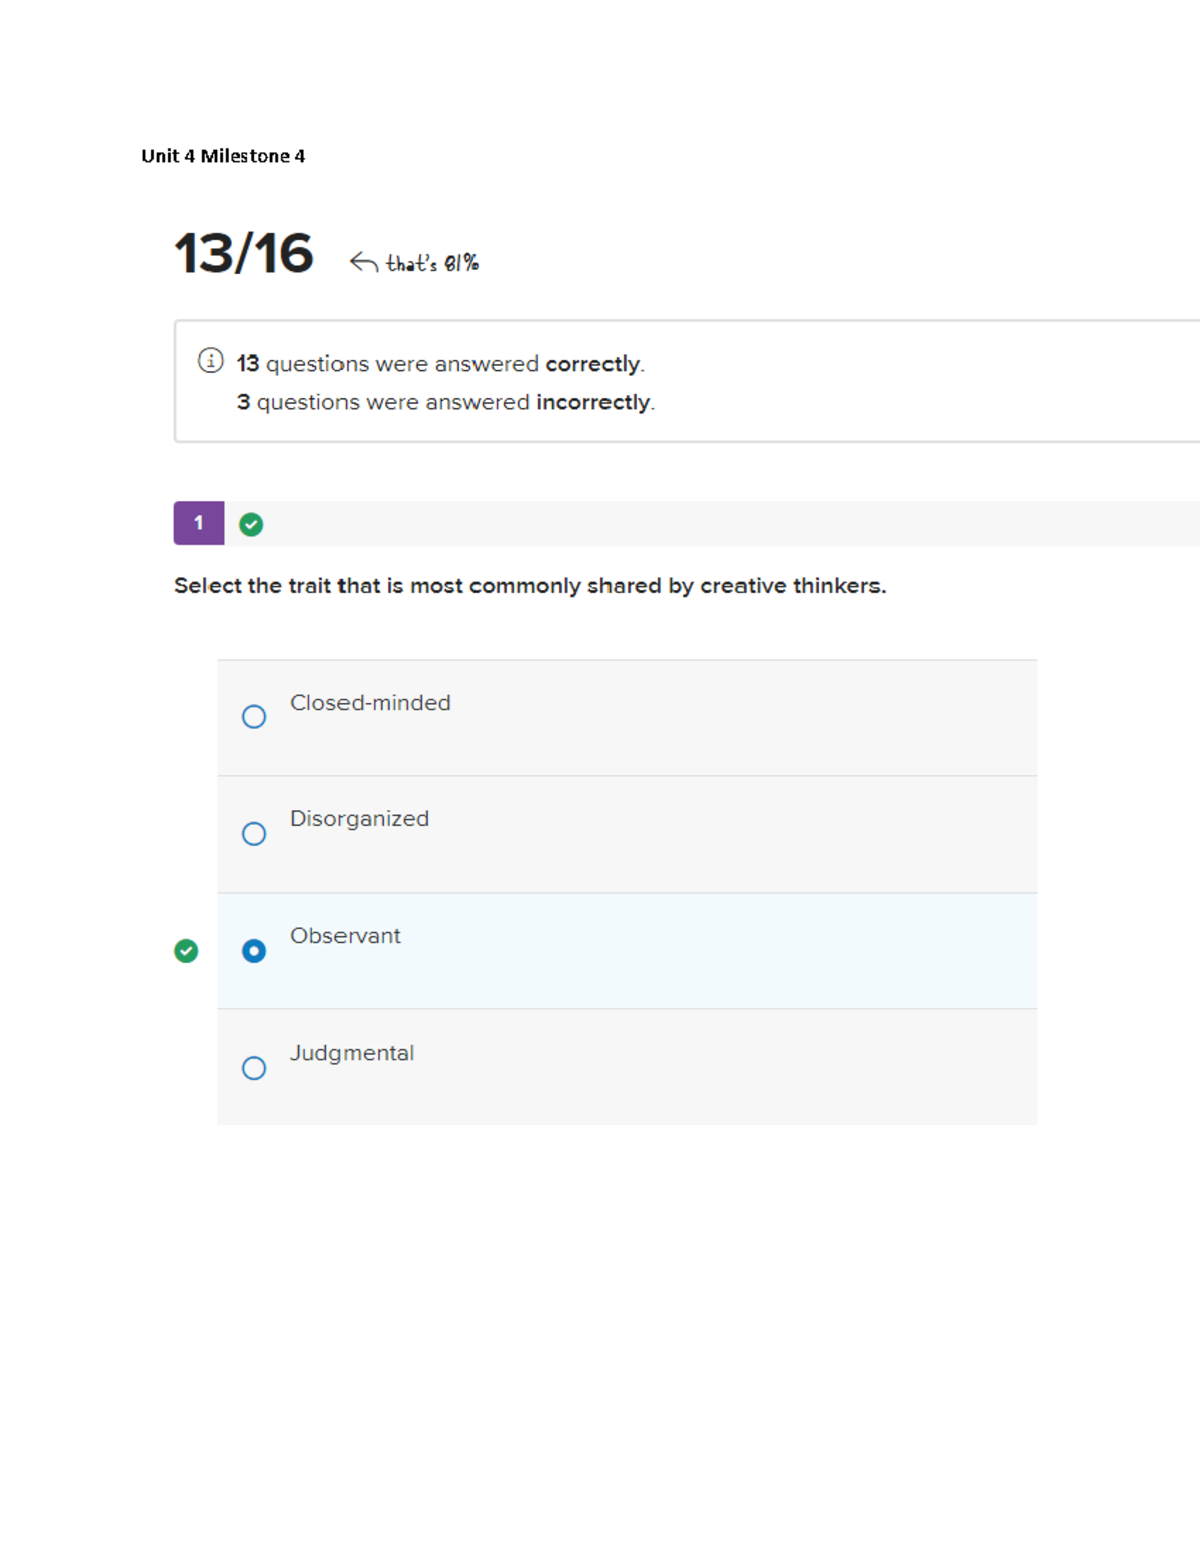Click the "that's 81%" handwritten note
Viewport: 1200px width, 1553px height.
pos(432,264)
